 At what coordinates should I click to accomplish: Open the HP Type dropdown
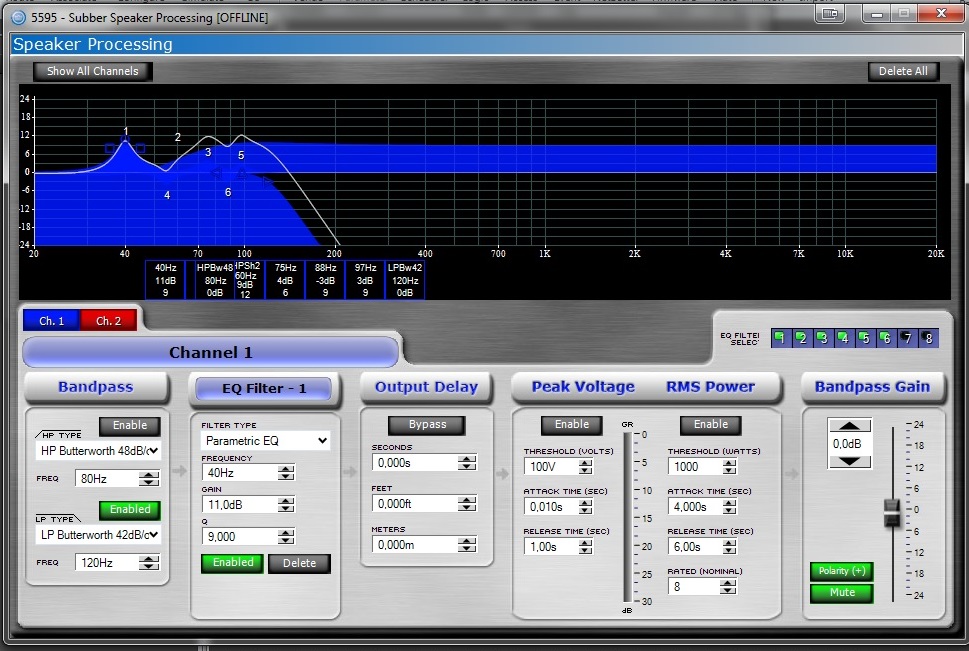tap(97, 450)
